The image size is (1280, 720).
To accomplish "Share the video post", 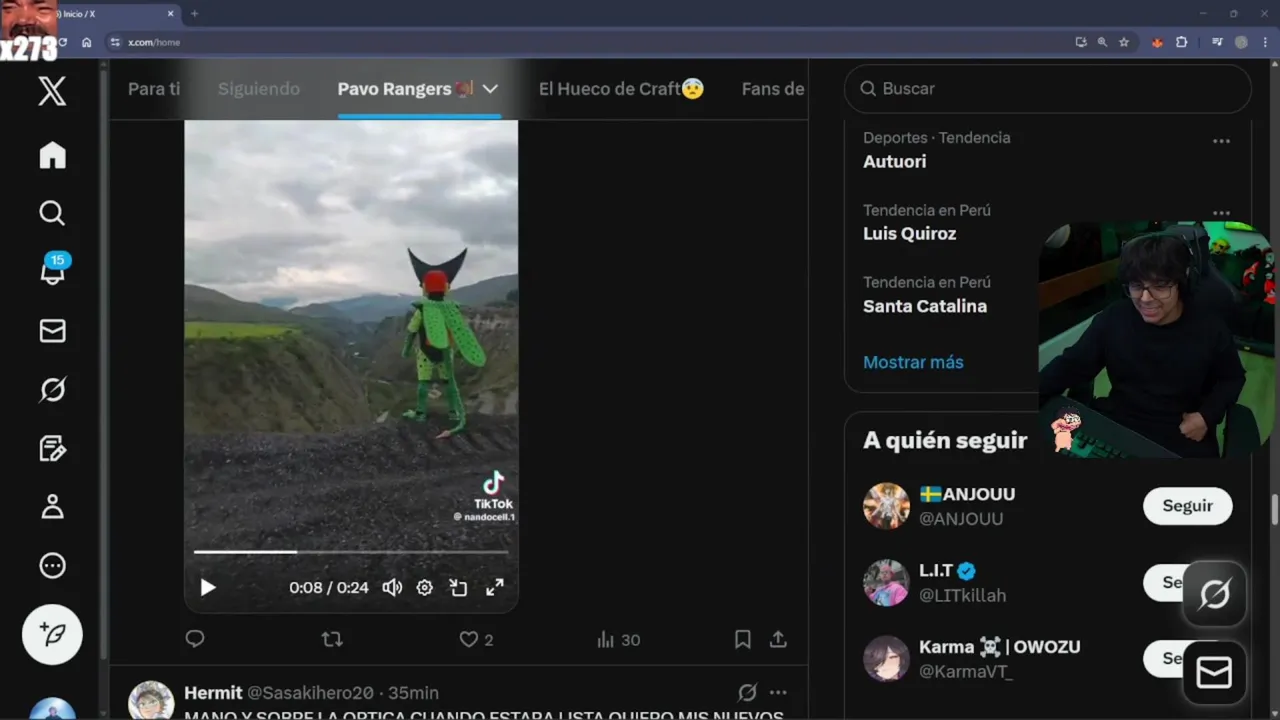I will [778, 639].
